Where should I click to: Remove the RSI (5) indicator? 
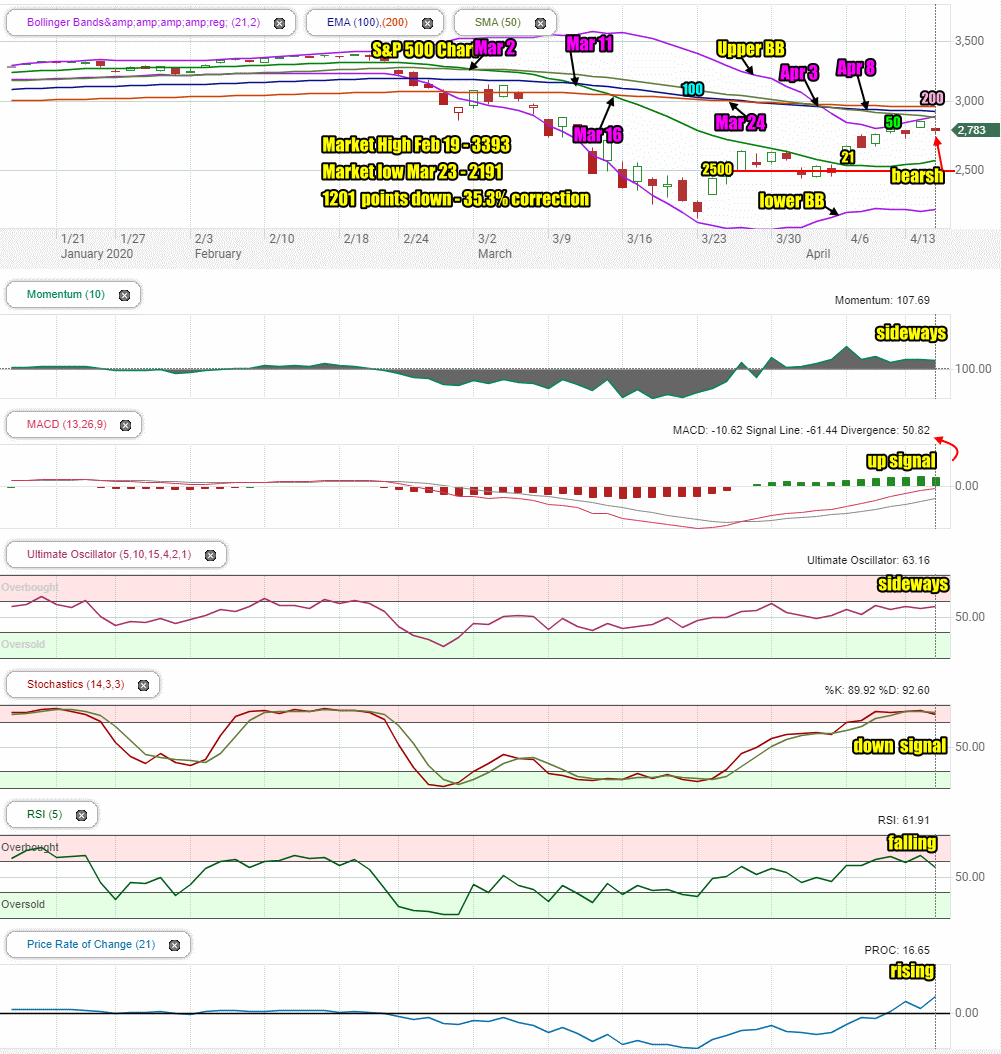point(81,815)
